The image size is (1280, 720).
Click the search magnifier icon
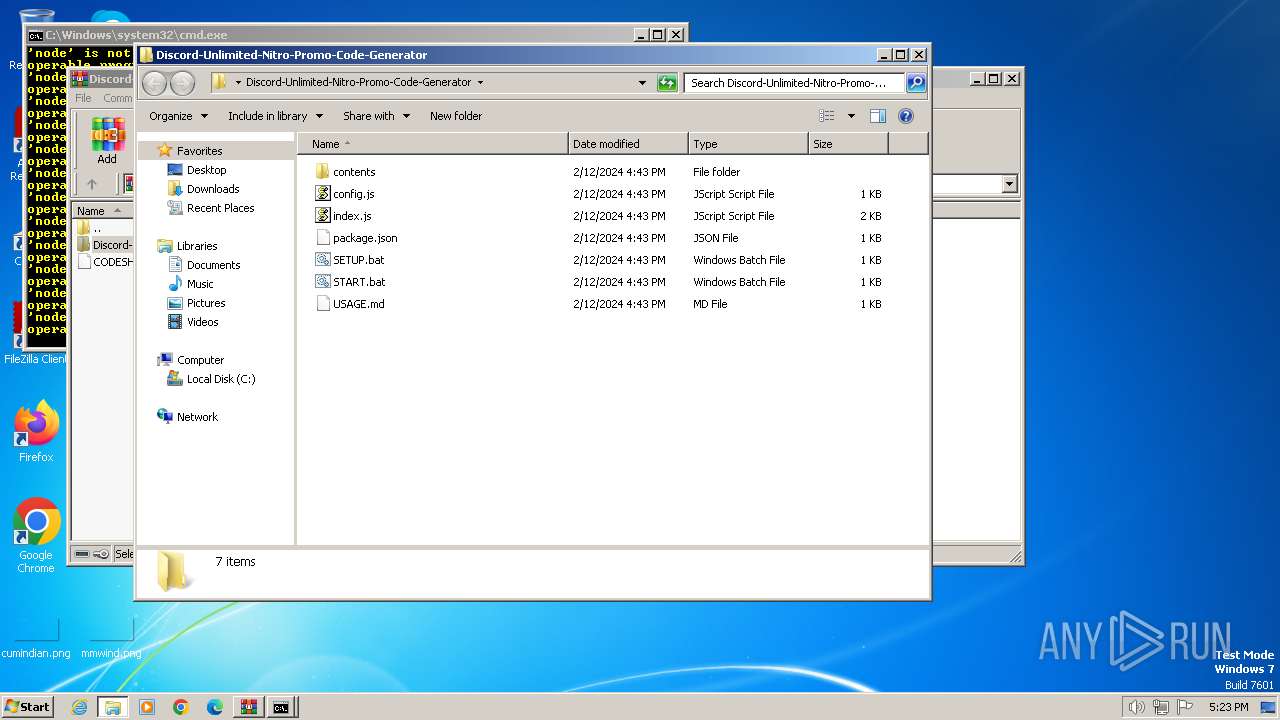coord(915,83)
